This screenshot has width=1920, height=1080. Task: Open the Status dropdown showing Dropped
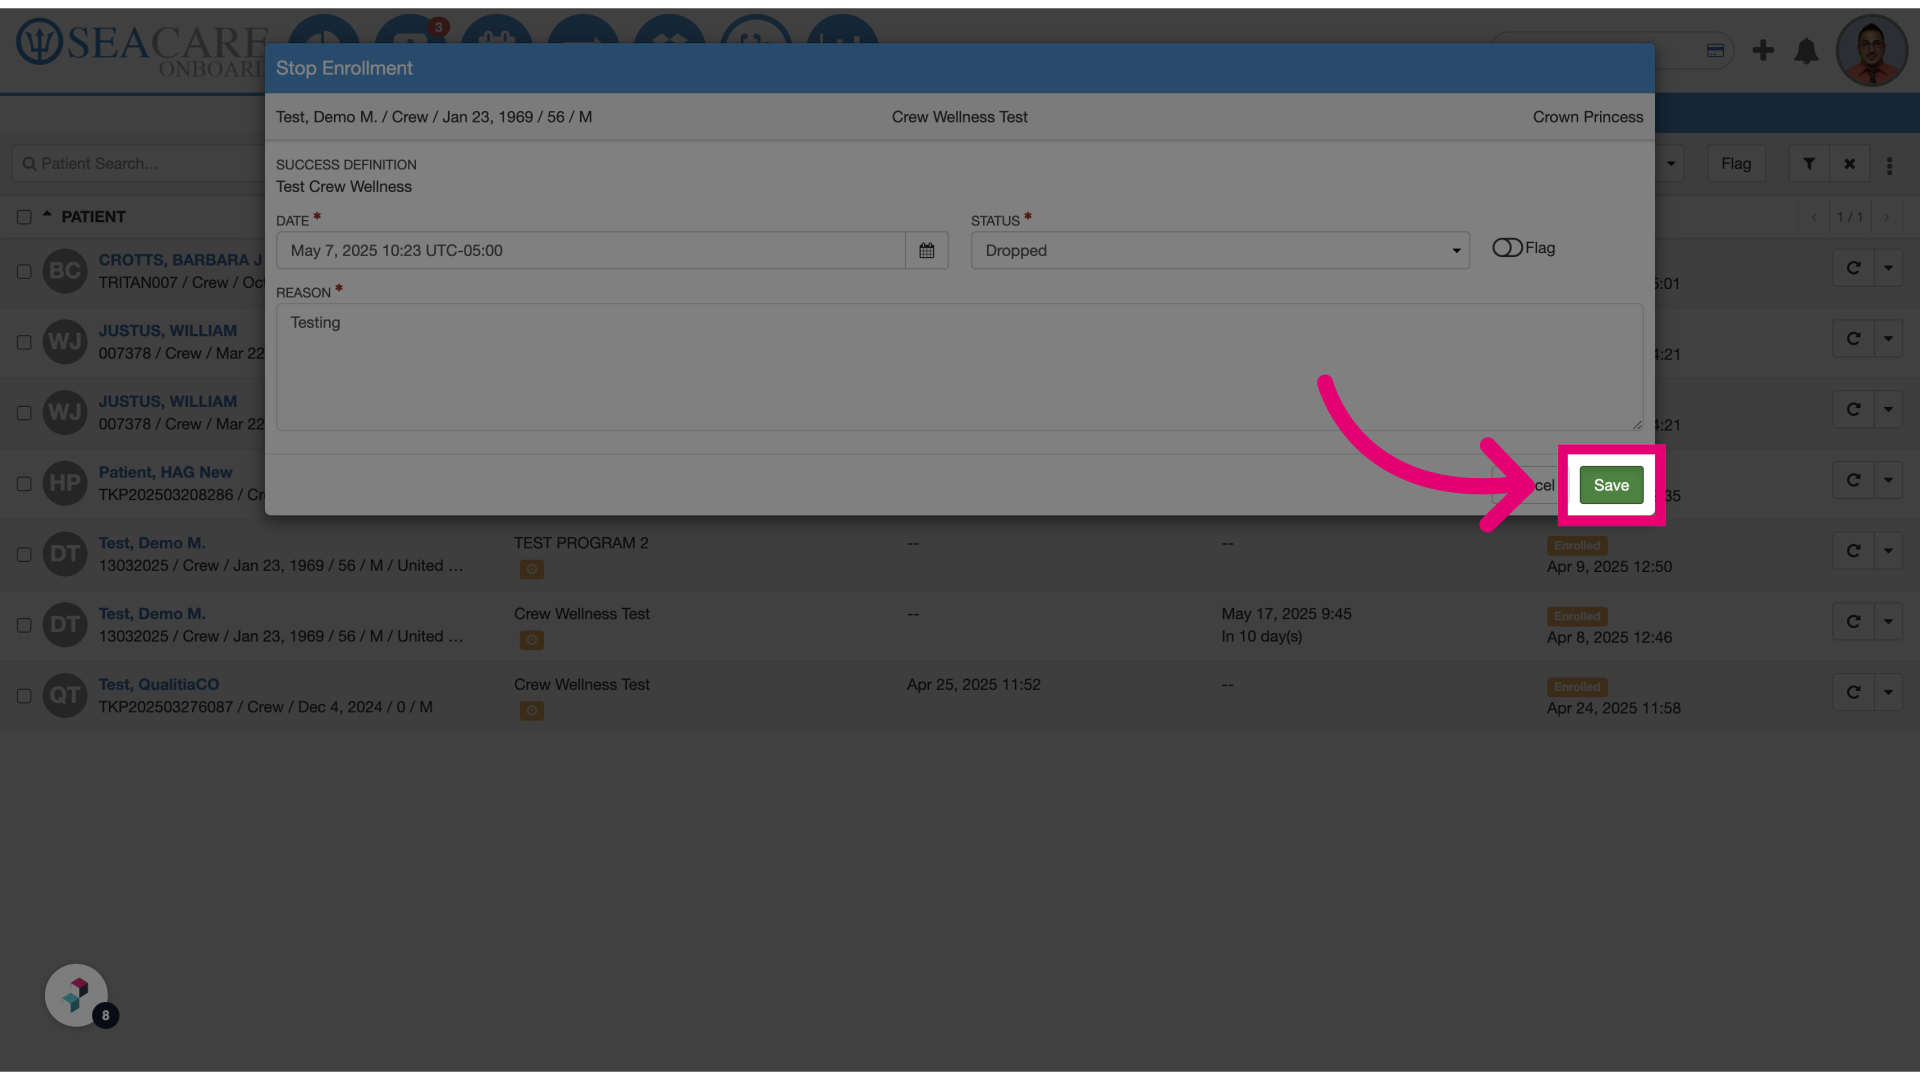tap(1220, 251)
